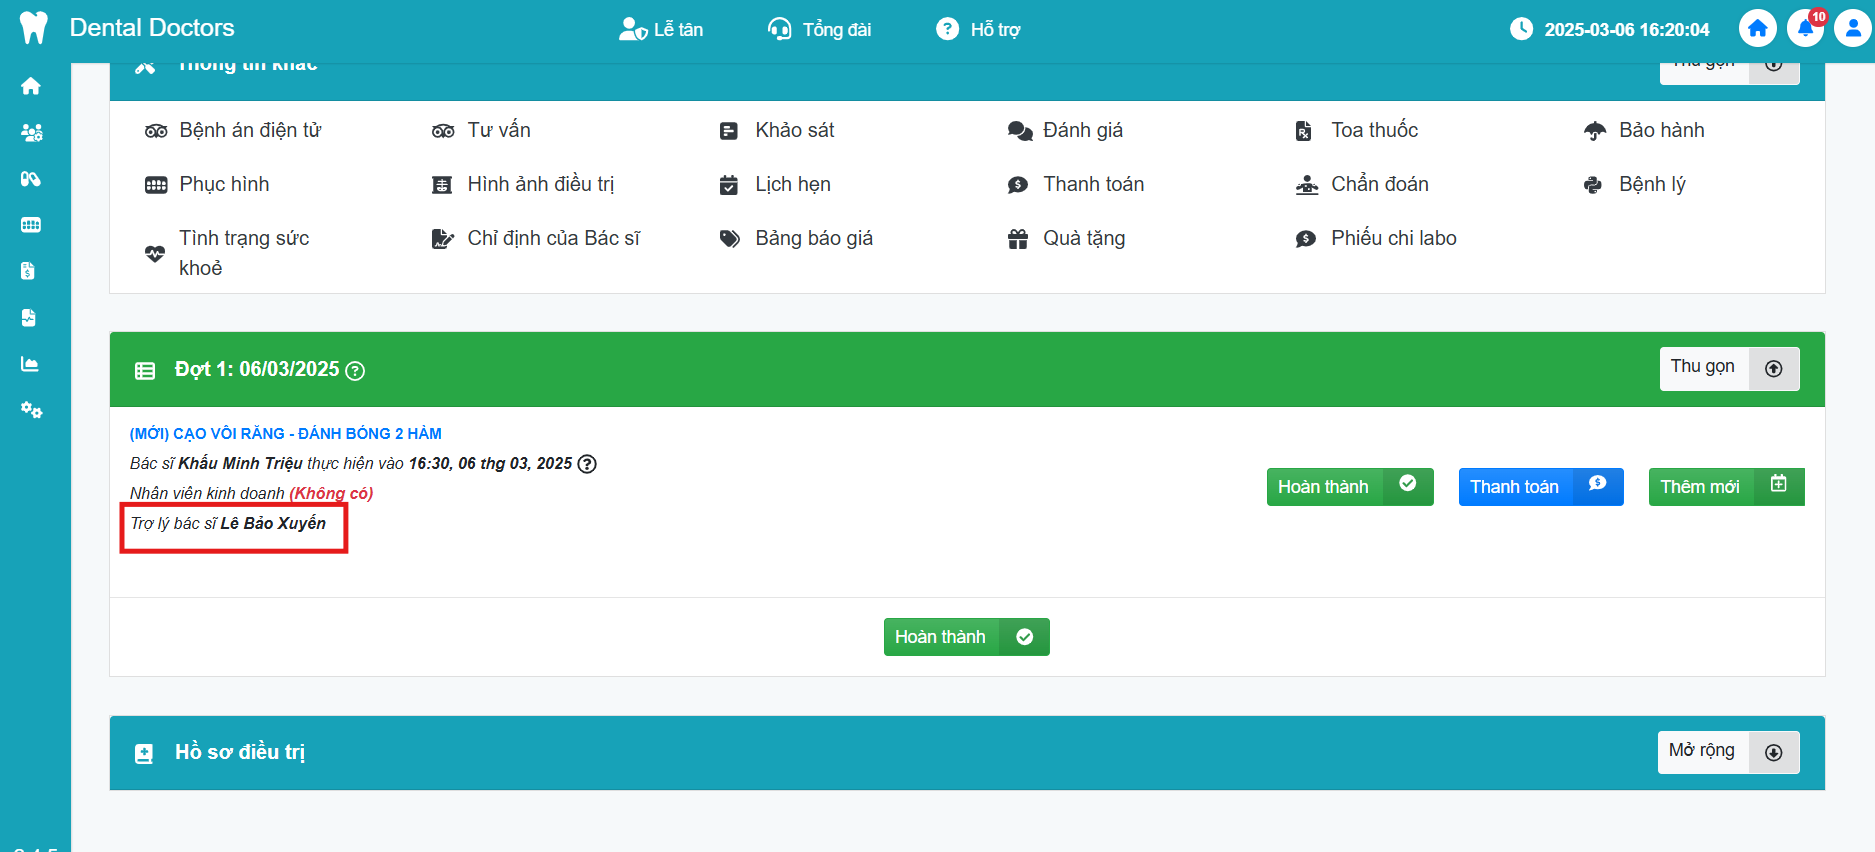Open the Toa thuốc section
This screenshot has height=852, width=1875.
tap(1373, 131)
